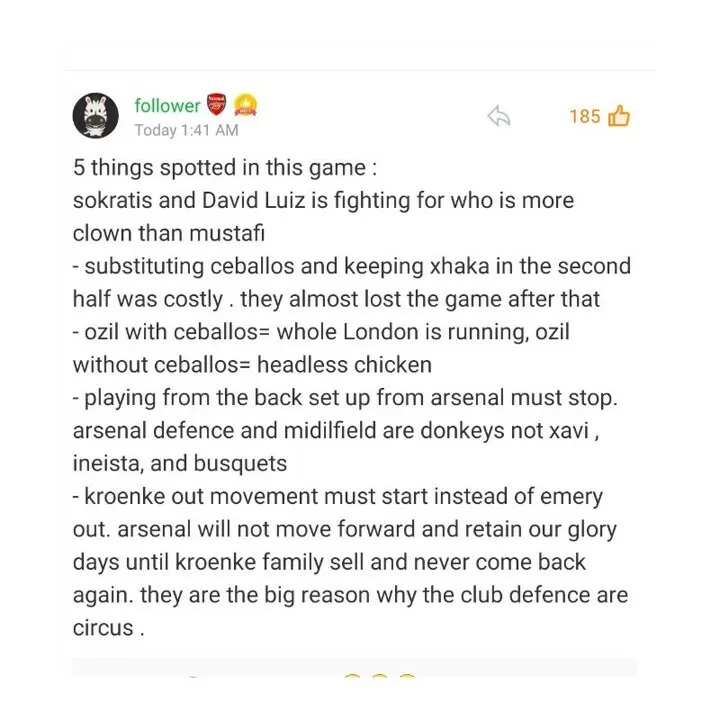Image resolution: width=720 pixels, height=720 pixels.
Task: Click the "whole London is running" line
Action: (321, 332)
